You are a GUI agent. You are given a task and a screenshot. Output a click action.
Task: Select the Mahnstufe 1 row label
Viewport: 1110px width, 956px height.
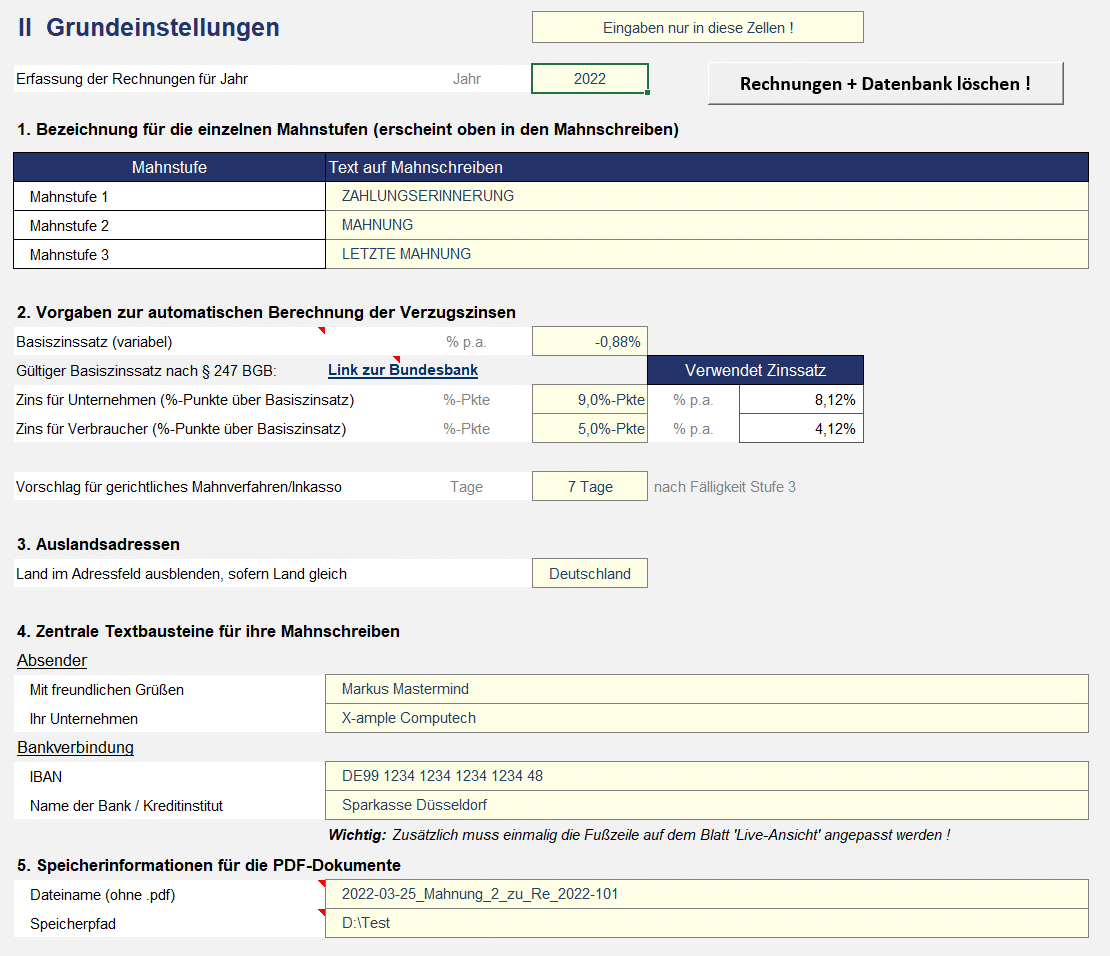point(169,196)
